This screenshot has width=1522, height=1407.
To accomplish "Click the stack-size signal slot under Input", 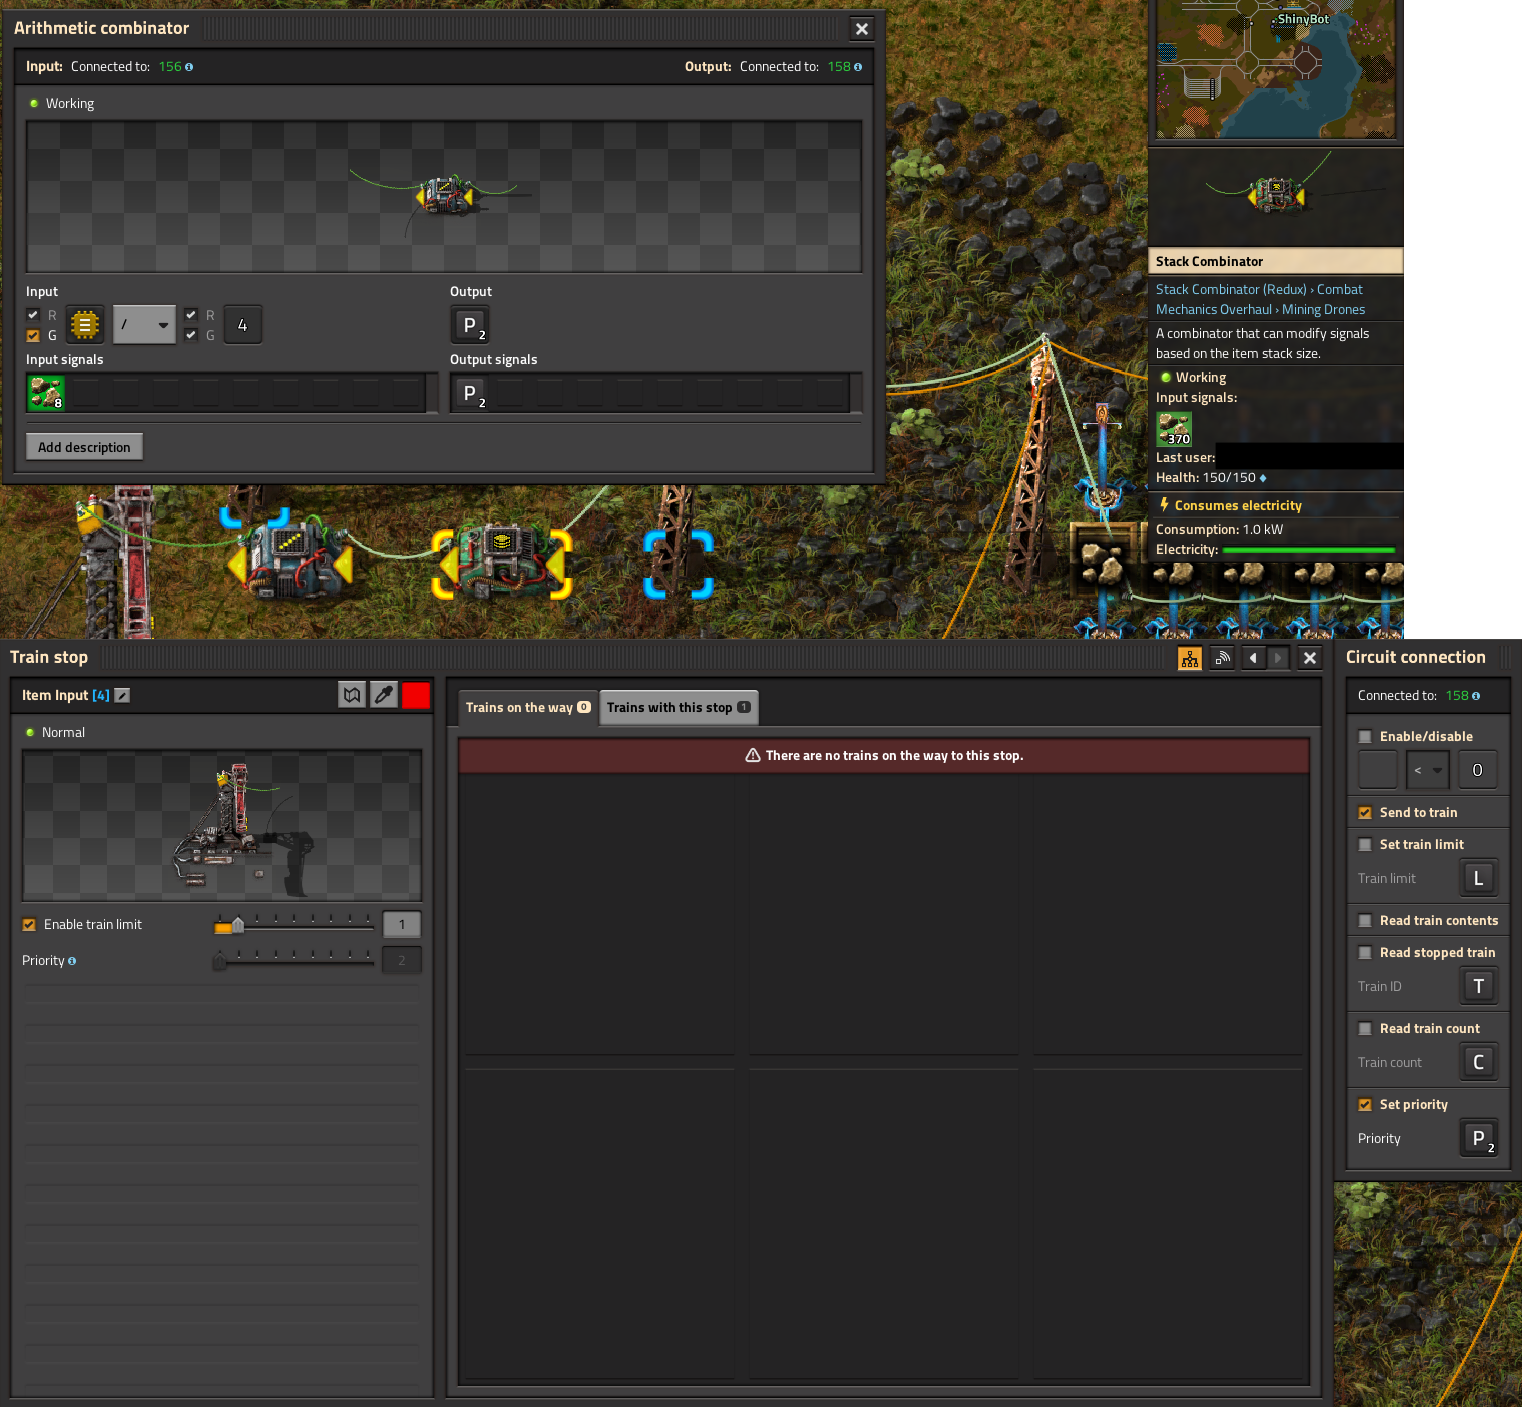I will tap(85, 325).
